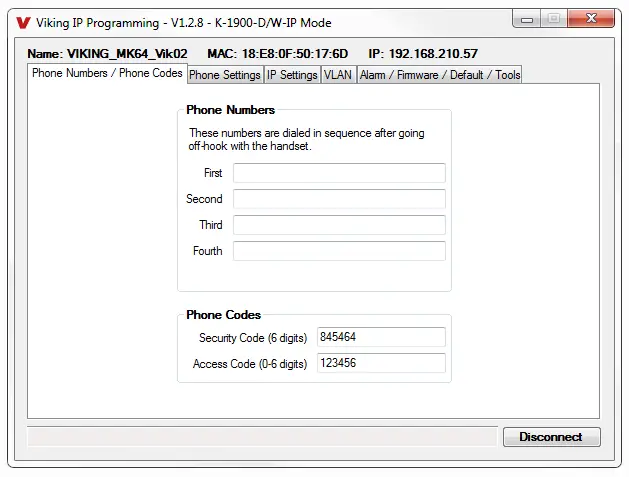
Task: Select Phone Numbers / Phone Codes tab
Action: coord(107,73)
